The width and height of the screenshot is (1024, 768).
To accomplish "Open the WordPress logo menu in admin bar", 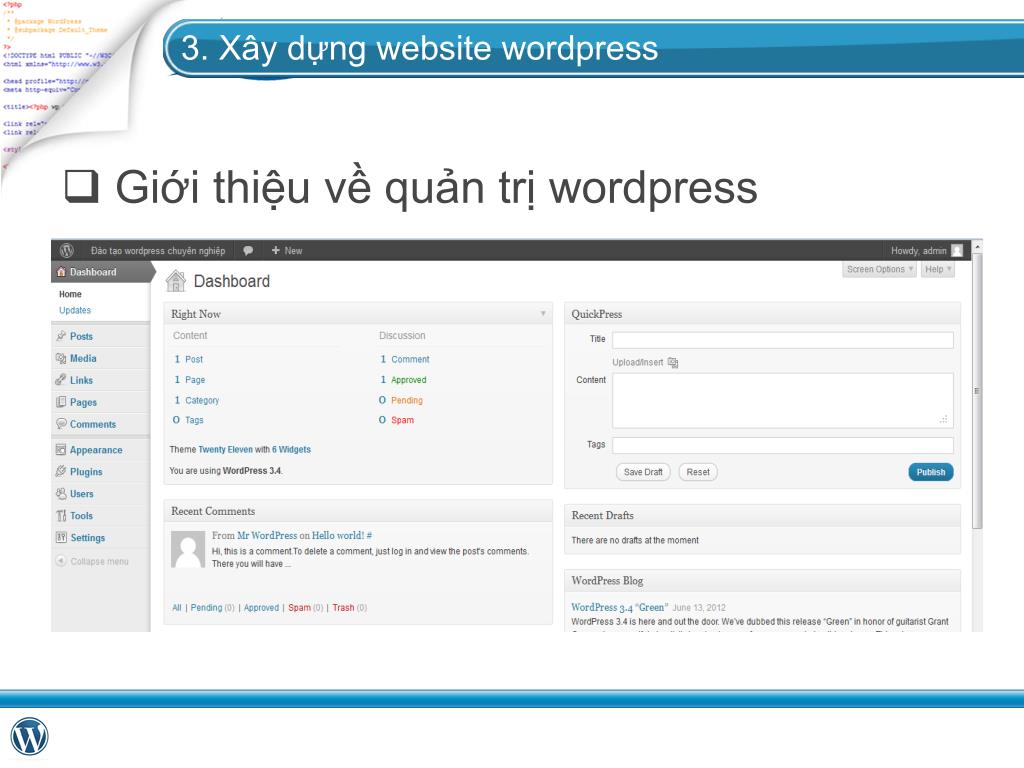I will click(66, 251).
